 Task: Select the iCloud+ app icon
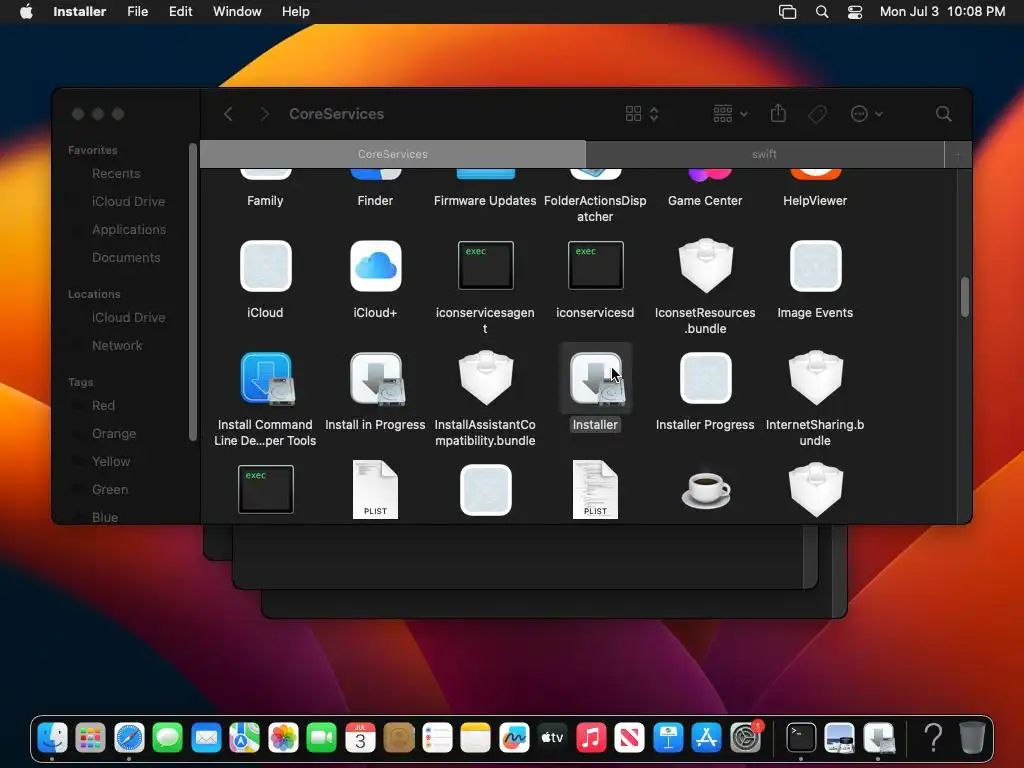point(376,266)
